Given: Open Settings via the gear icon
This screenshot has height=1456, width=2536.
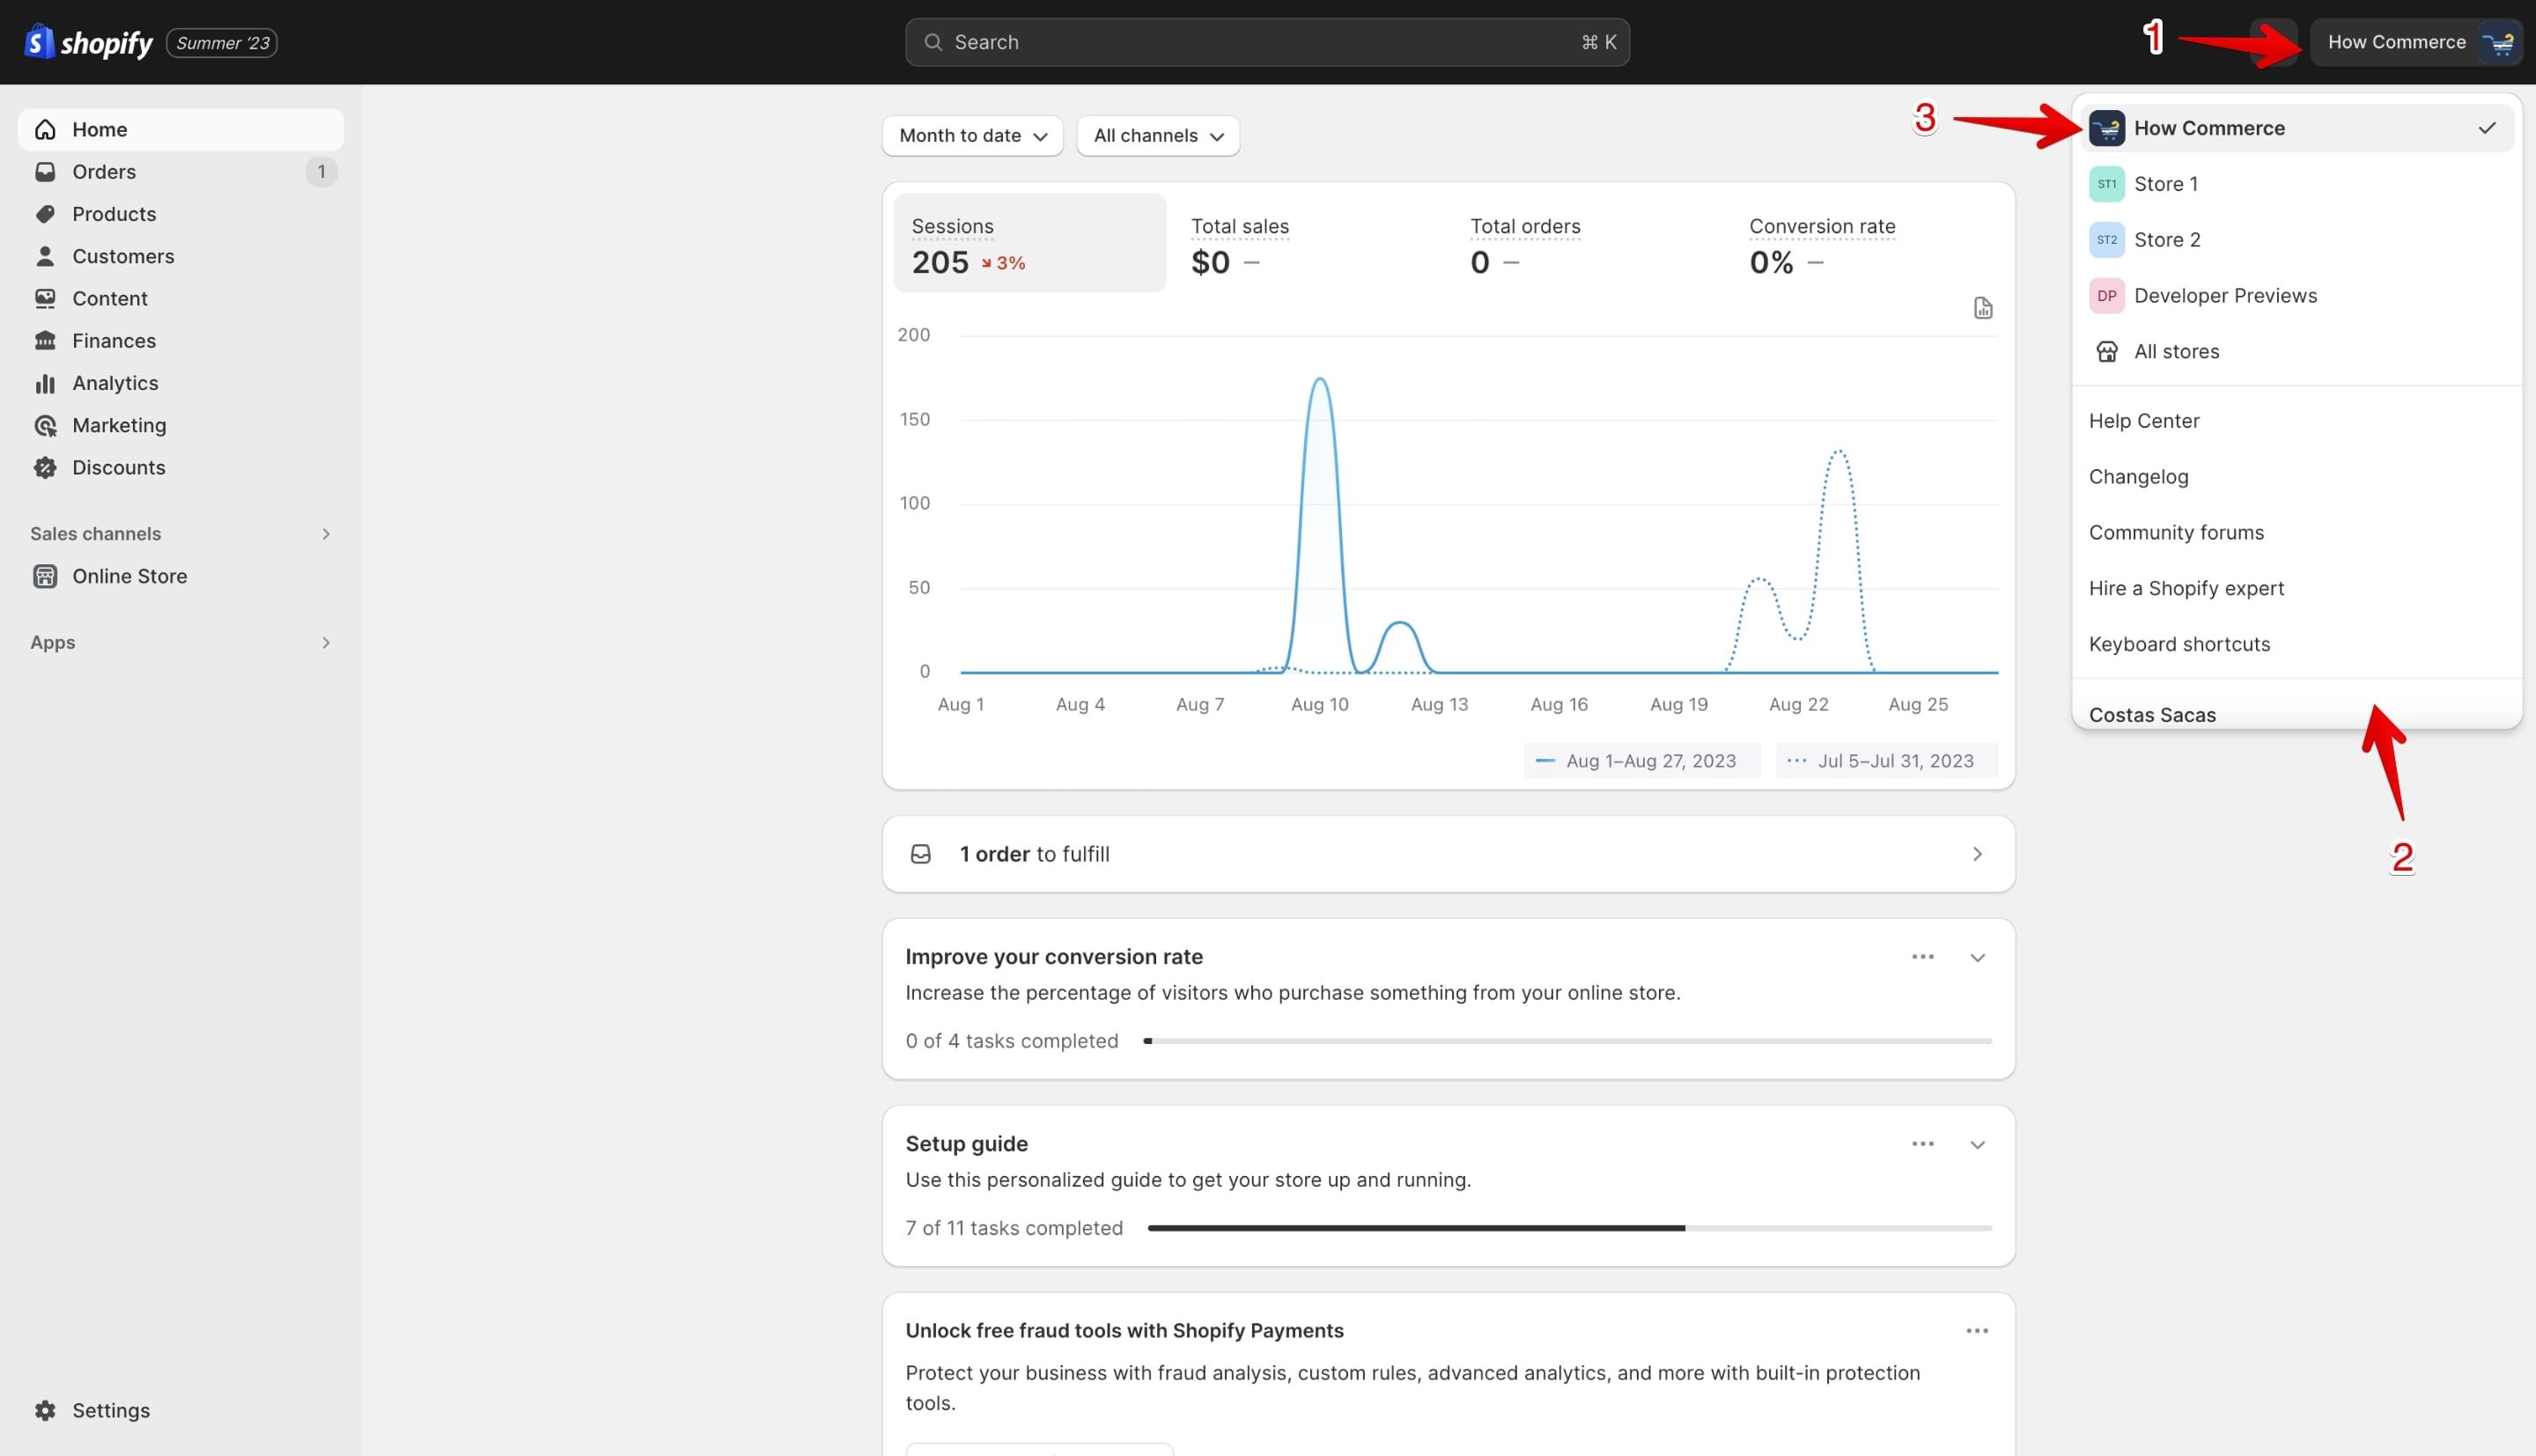Looking at the screenshot, I should coord(45,1410).
